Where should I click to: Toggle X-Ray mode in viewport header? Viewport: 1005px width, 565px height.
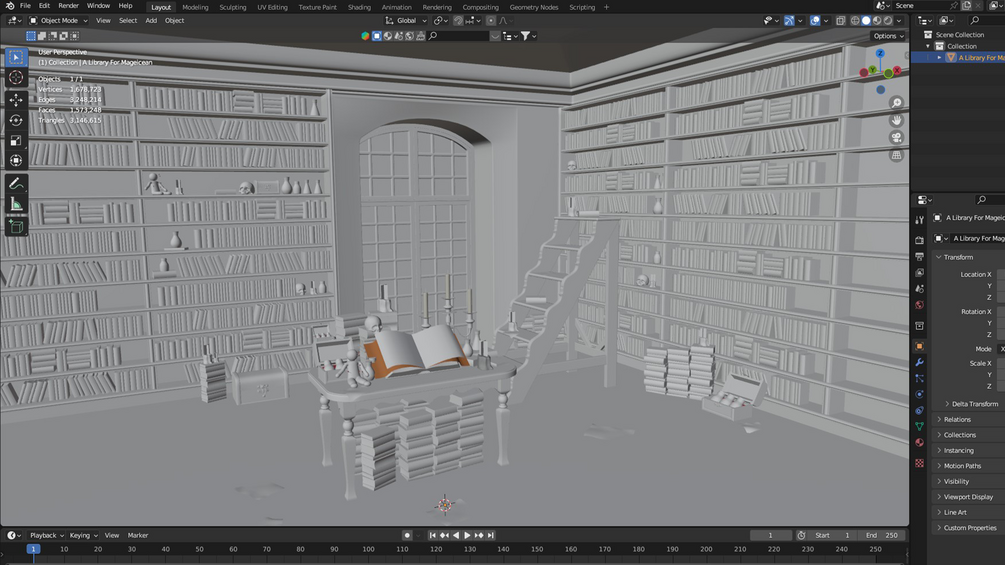coord(841,20)
